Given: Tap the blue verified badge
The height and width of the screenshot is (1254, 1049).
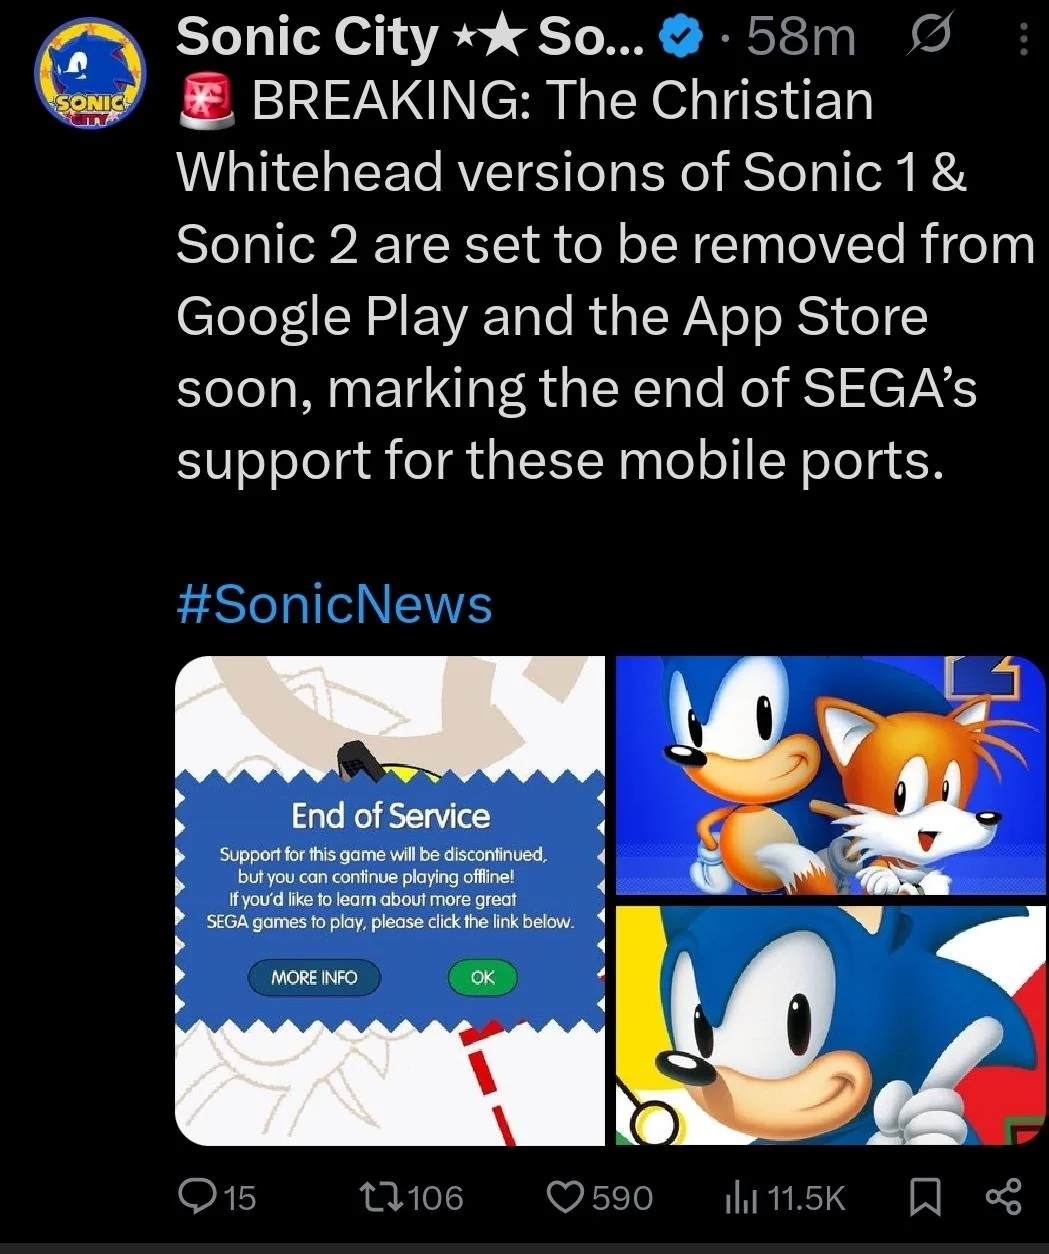Looking at the screenshot, I should 683,38.
